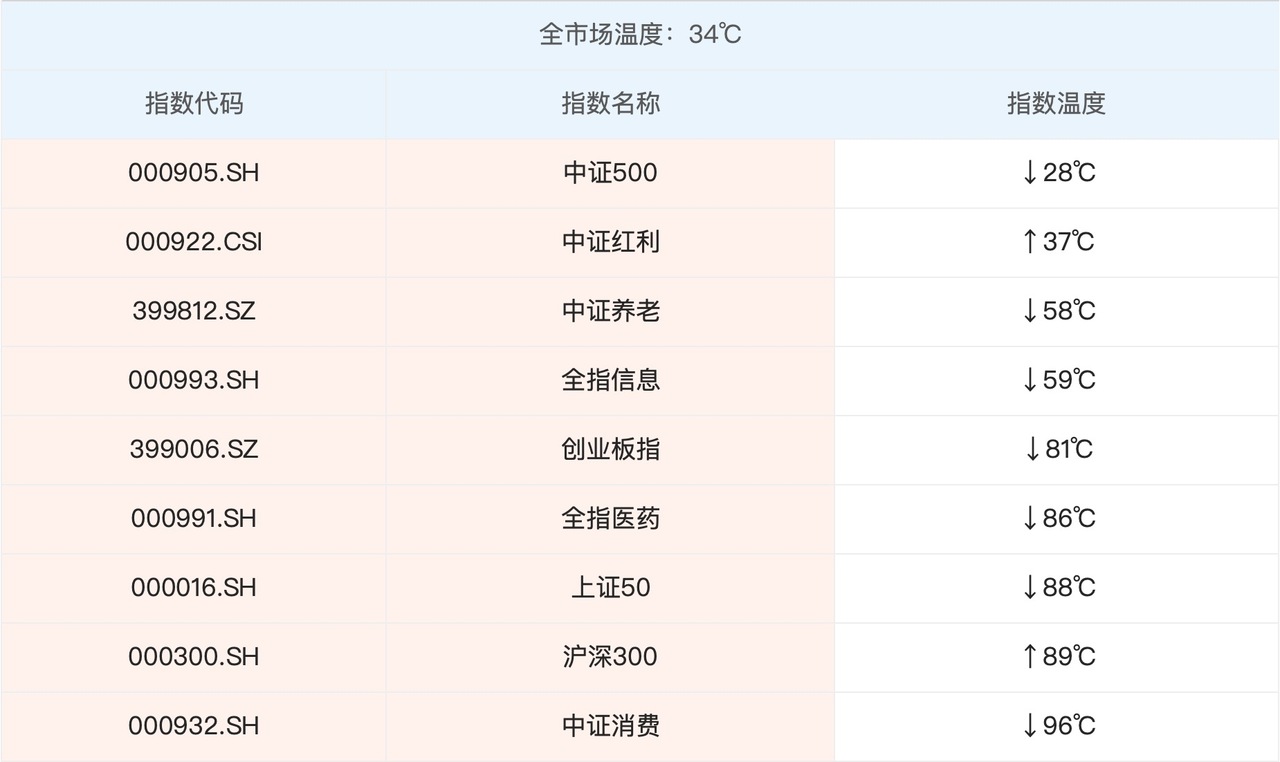Click the 指数名称 column header
This screenshot has height=762, width=1280.
tap(610, 103)
